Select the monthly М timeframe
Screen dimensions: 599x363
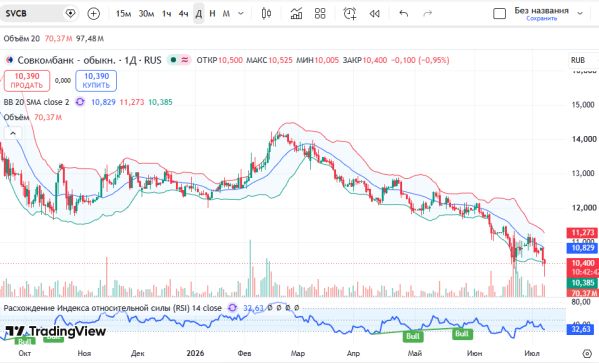pos(226,14)
